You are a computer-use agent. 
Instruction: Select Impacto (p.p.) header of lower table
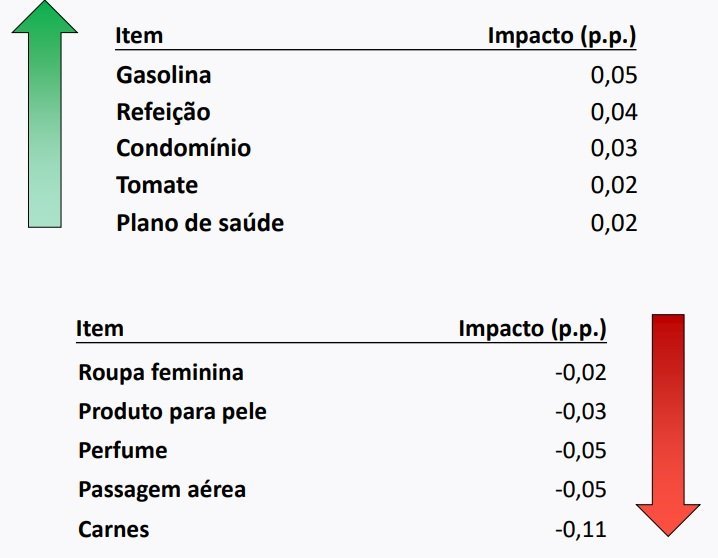pyautogui.click(x=533, y=328)
